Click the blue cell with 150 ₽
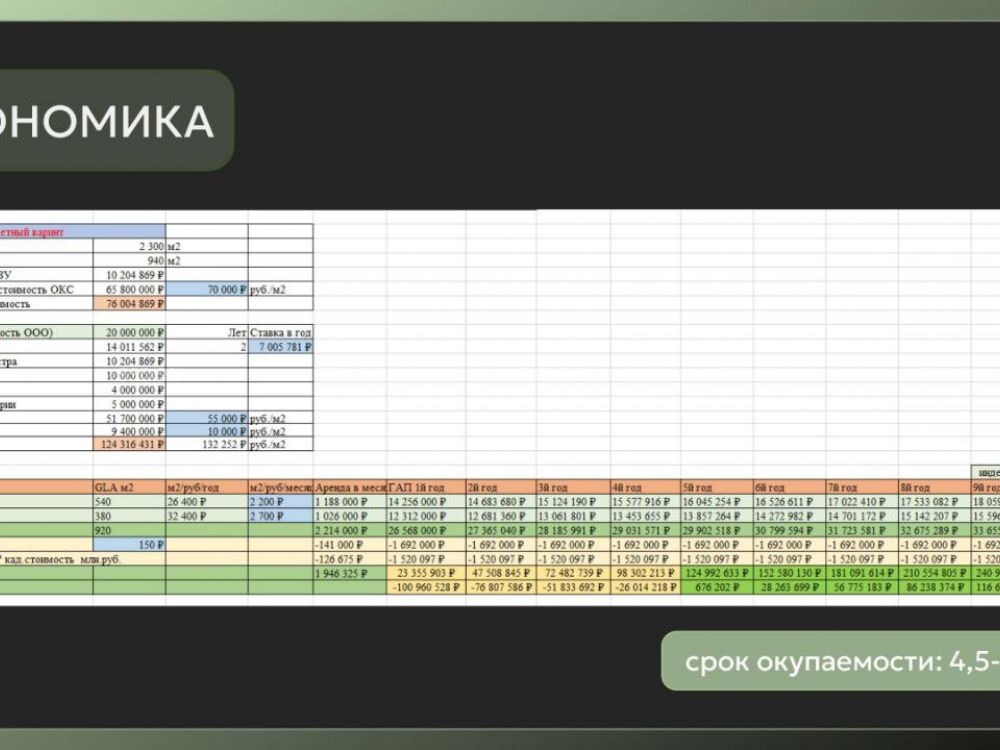Screen dimensions: 1000x750 click(x=130, y=545)
